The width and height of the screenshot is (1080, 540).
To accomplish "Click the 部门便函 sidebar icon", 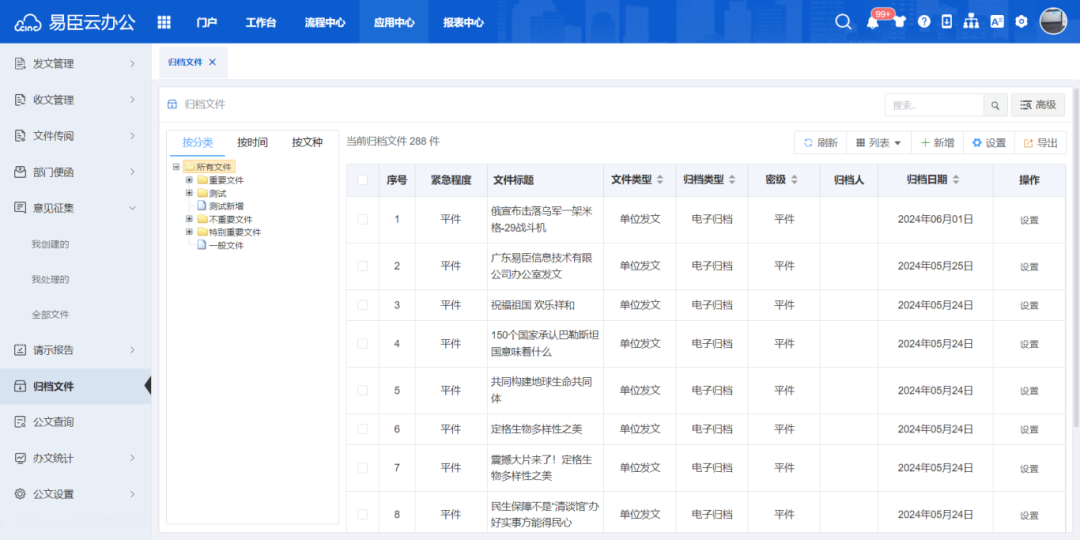I will coord(20,172).
